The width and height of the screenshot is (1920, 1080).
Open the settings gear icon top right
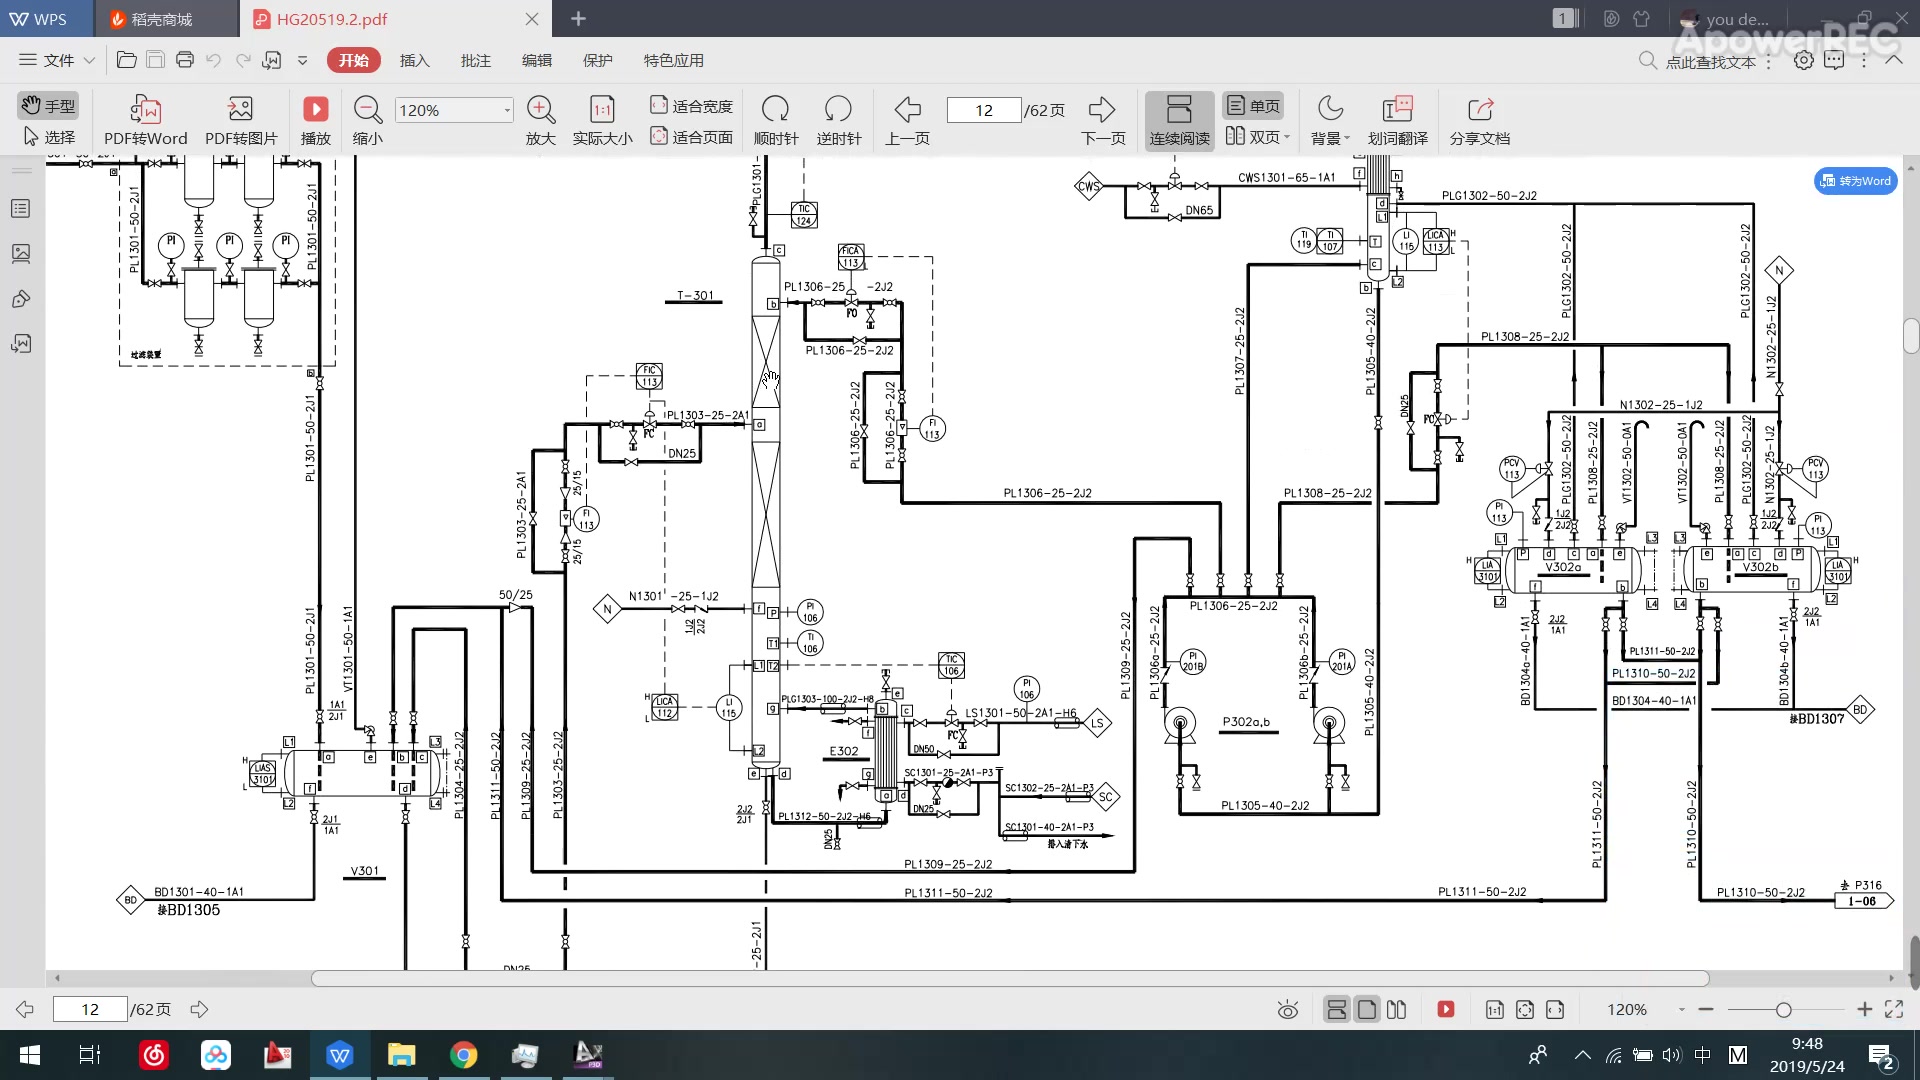1803,60
